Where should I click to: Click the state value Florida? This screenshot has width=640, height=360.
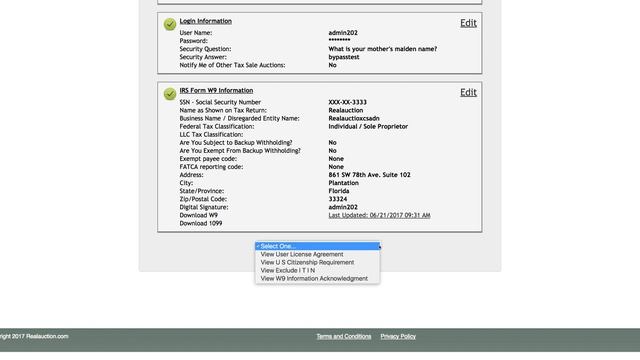[x=339, y=191]
